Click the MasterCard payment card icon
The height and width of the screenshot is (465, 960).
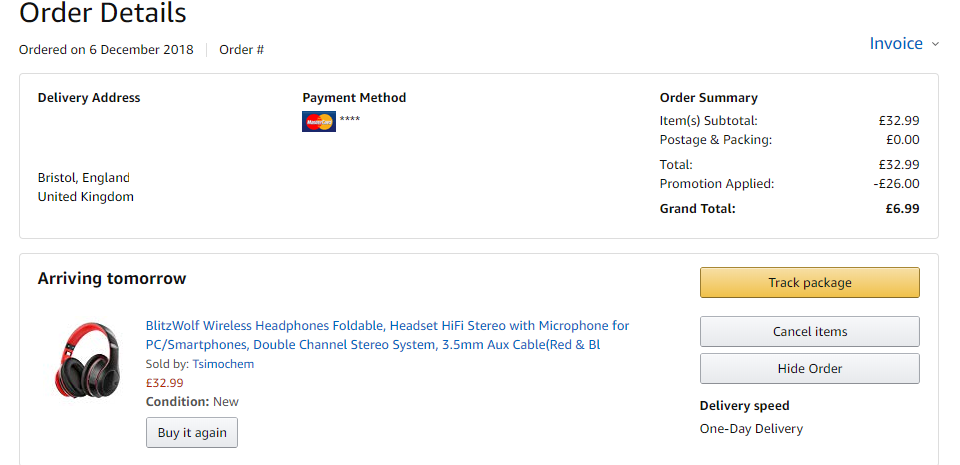(x=319, y=121)
